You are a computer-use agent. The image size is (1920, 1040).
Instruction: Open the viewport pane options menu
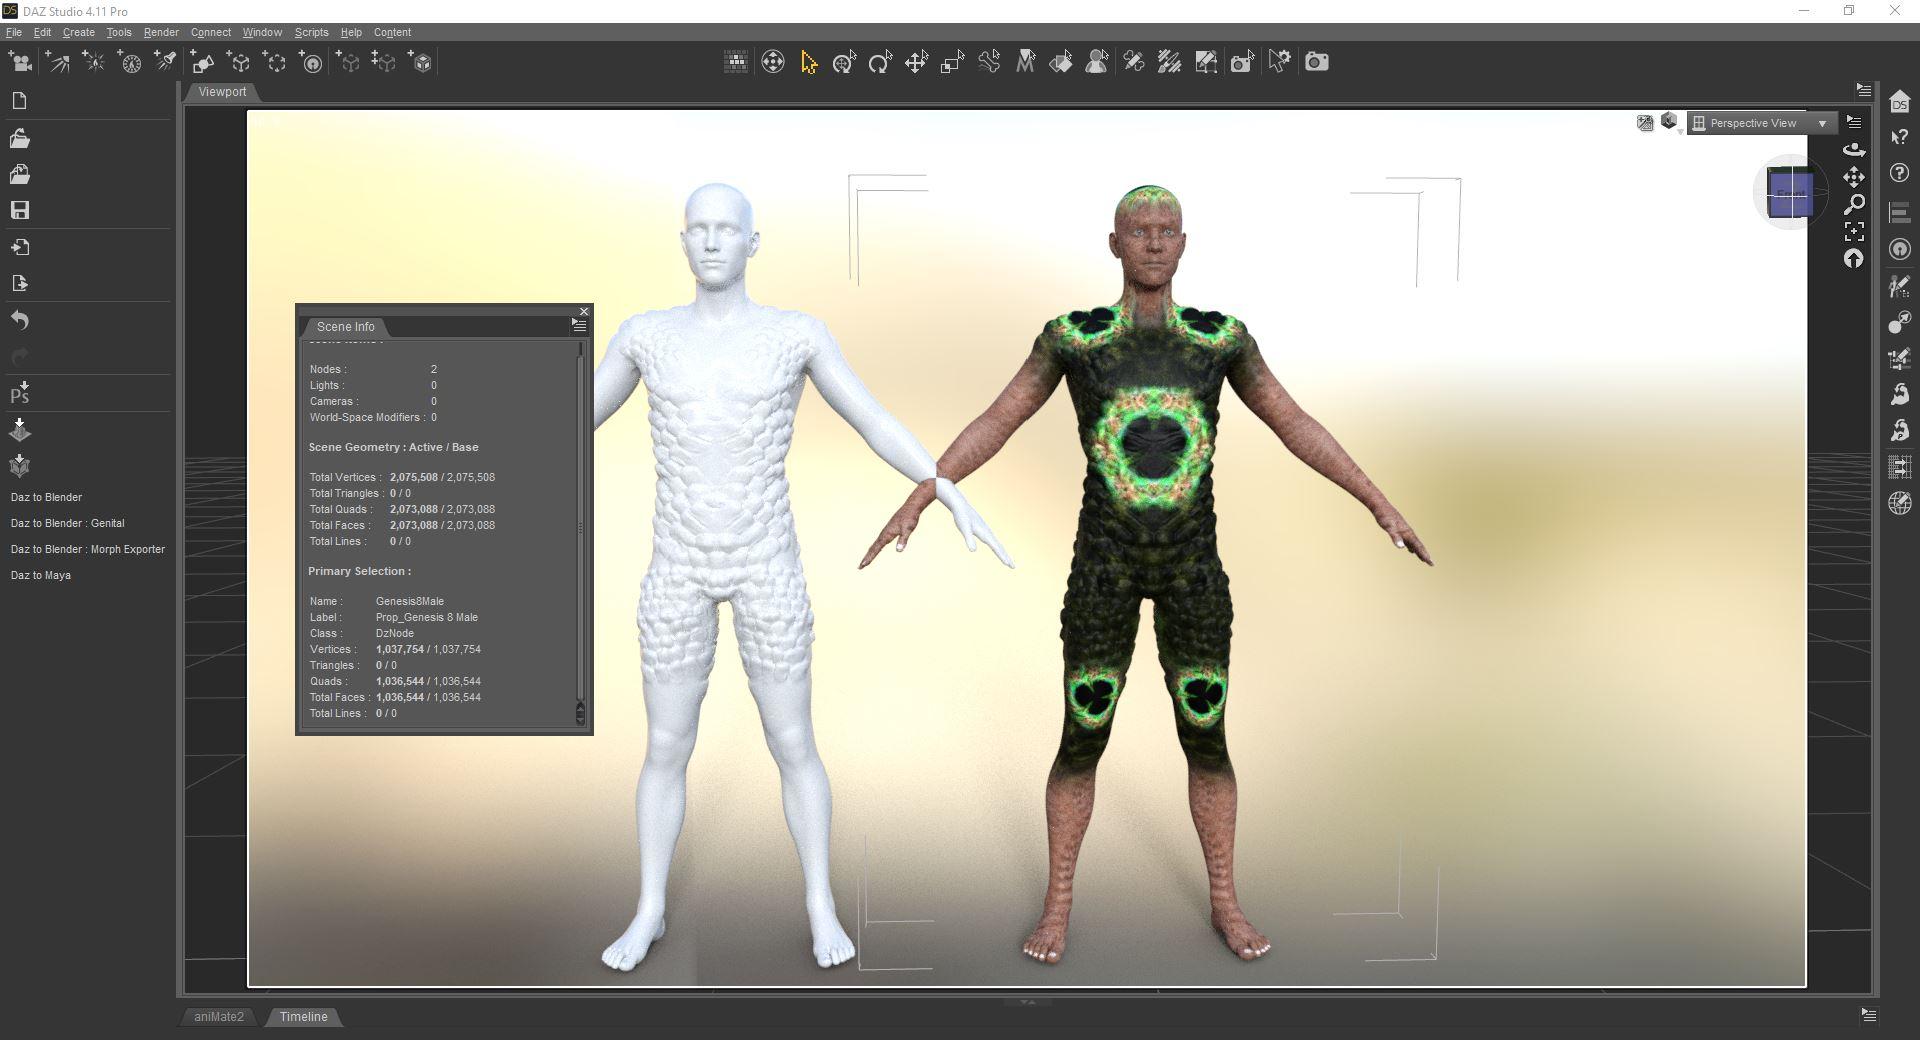[1863, 90]
